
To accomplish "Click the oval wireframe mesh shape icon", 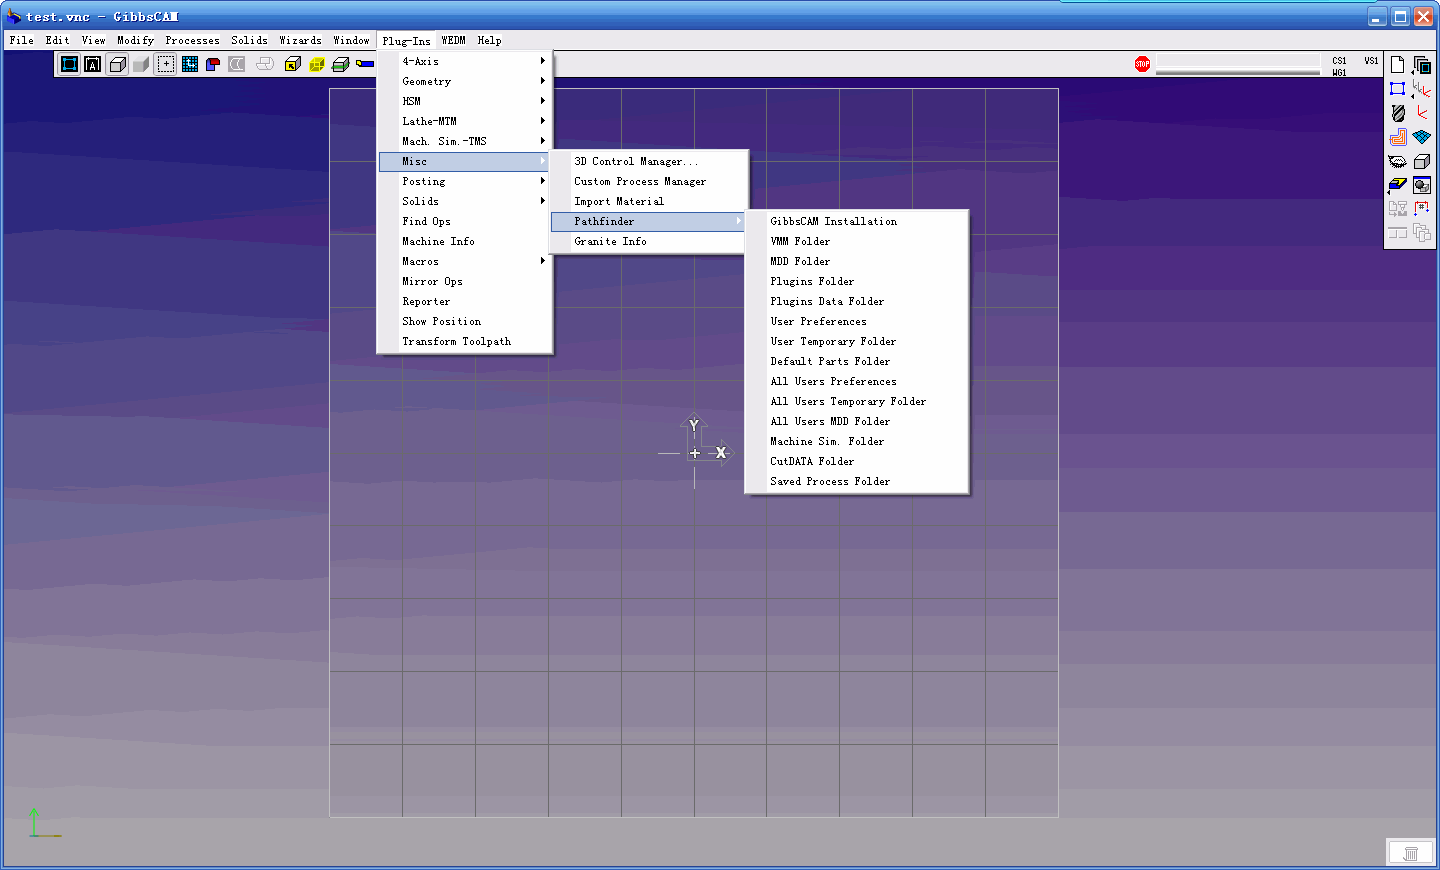I will [x=1398, y=161].
